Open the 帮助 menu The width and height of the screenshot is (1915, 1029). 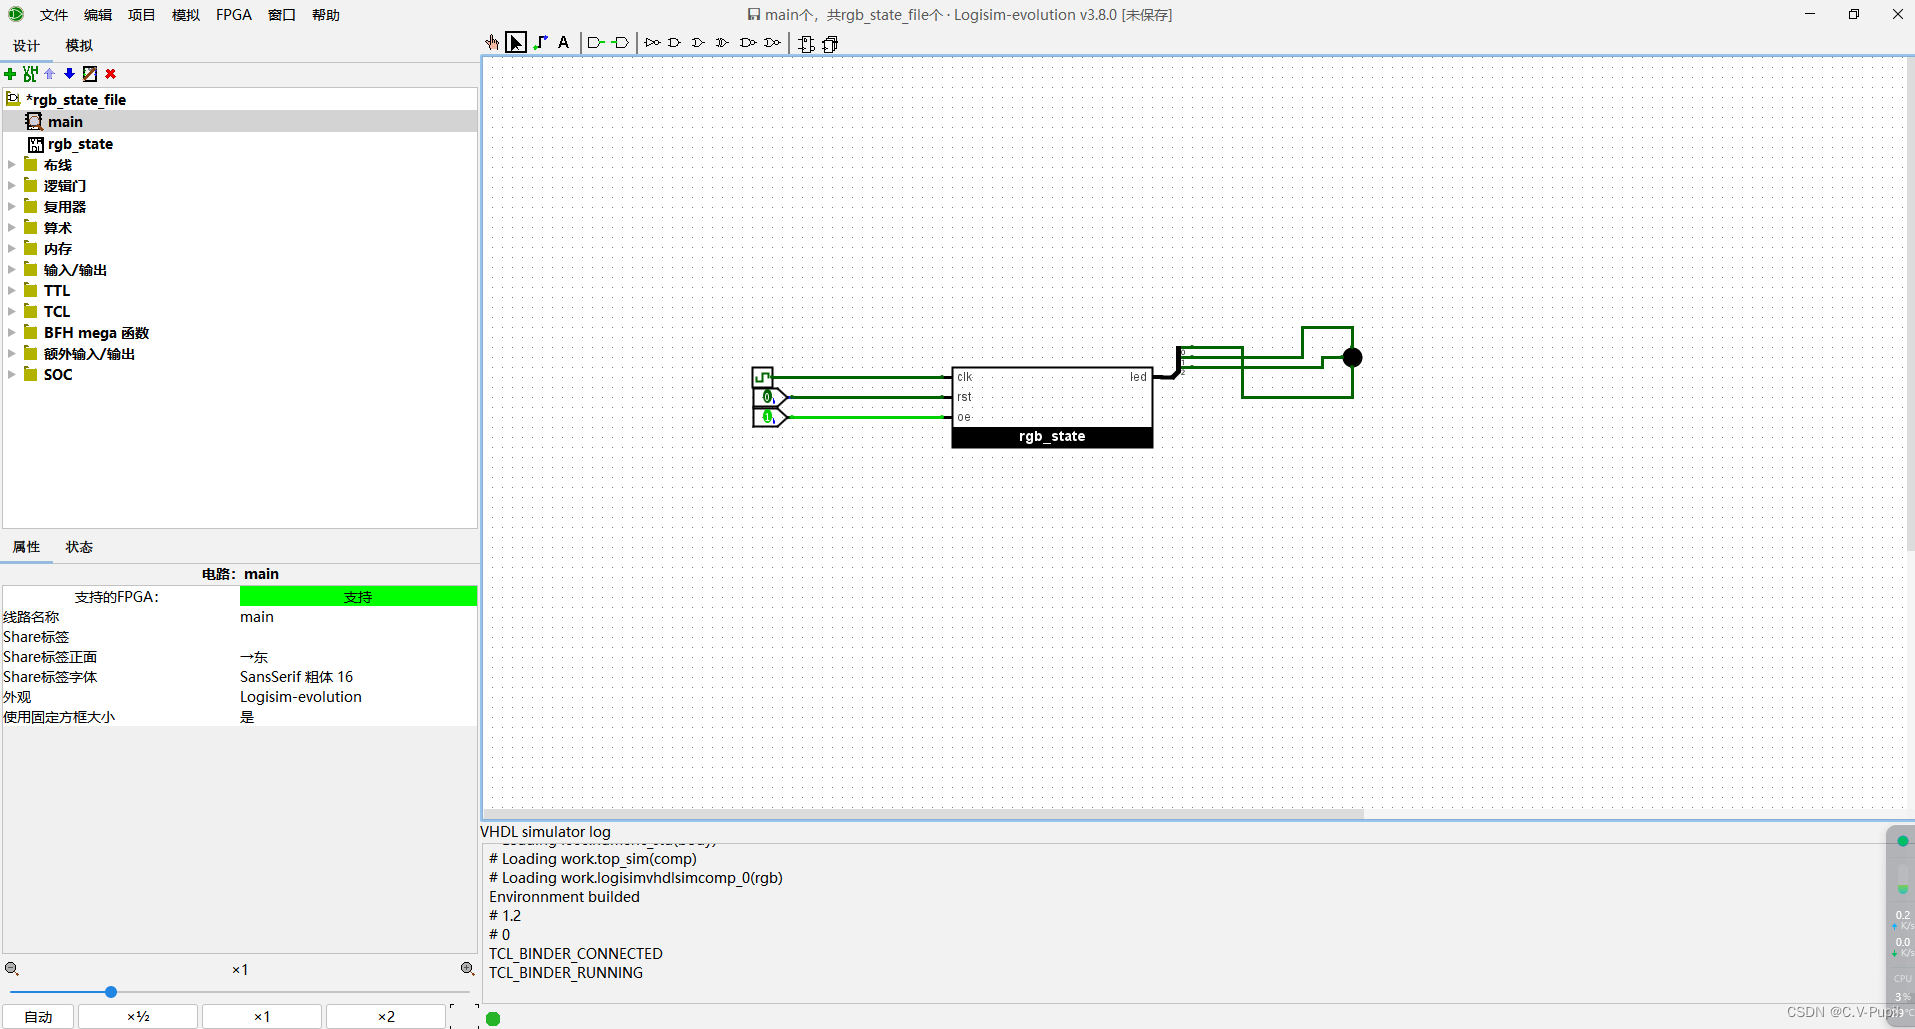pyautogui.click(x=326, y=15)
